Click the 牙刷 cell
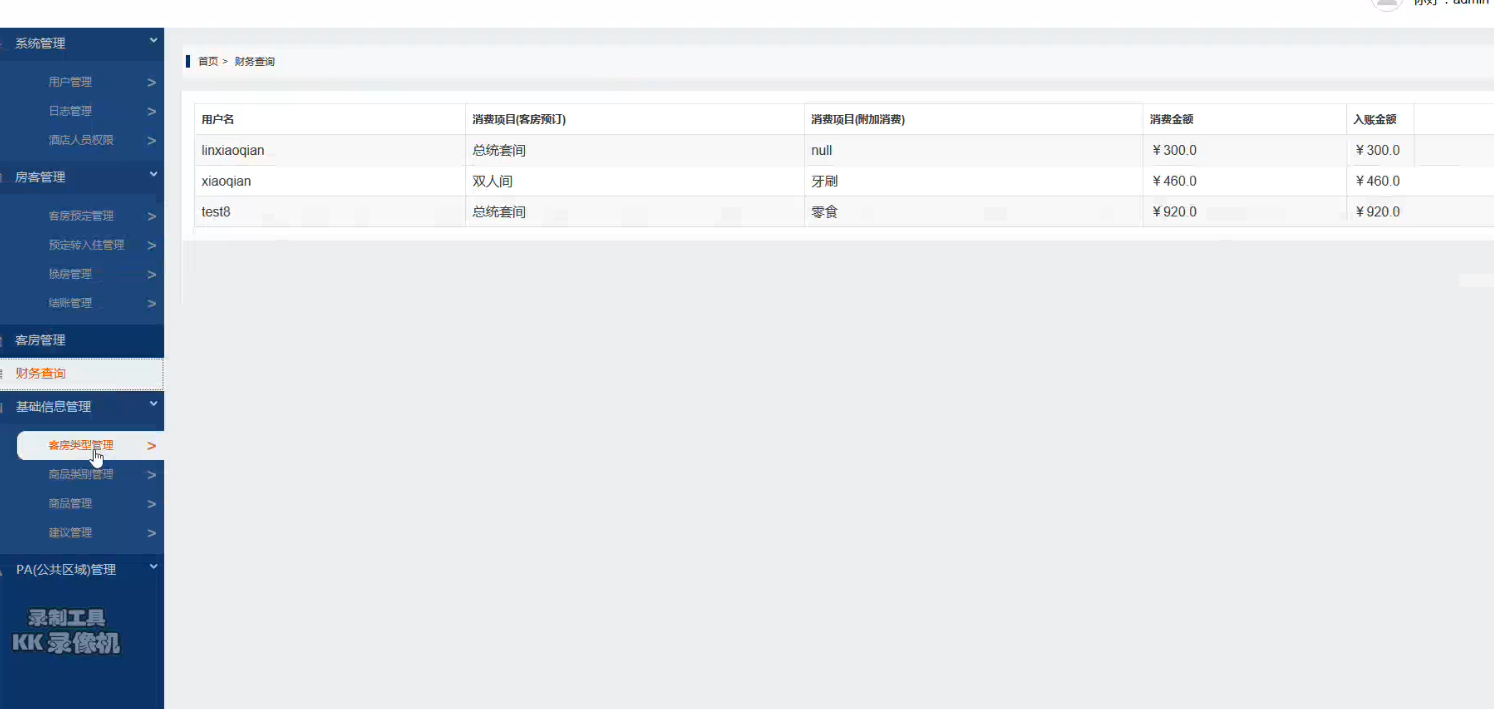This screenshot has height=709, width=1494. click(x=824, y=182)
